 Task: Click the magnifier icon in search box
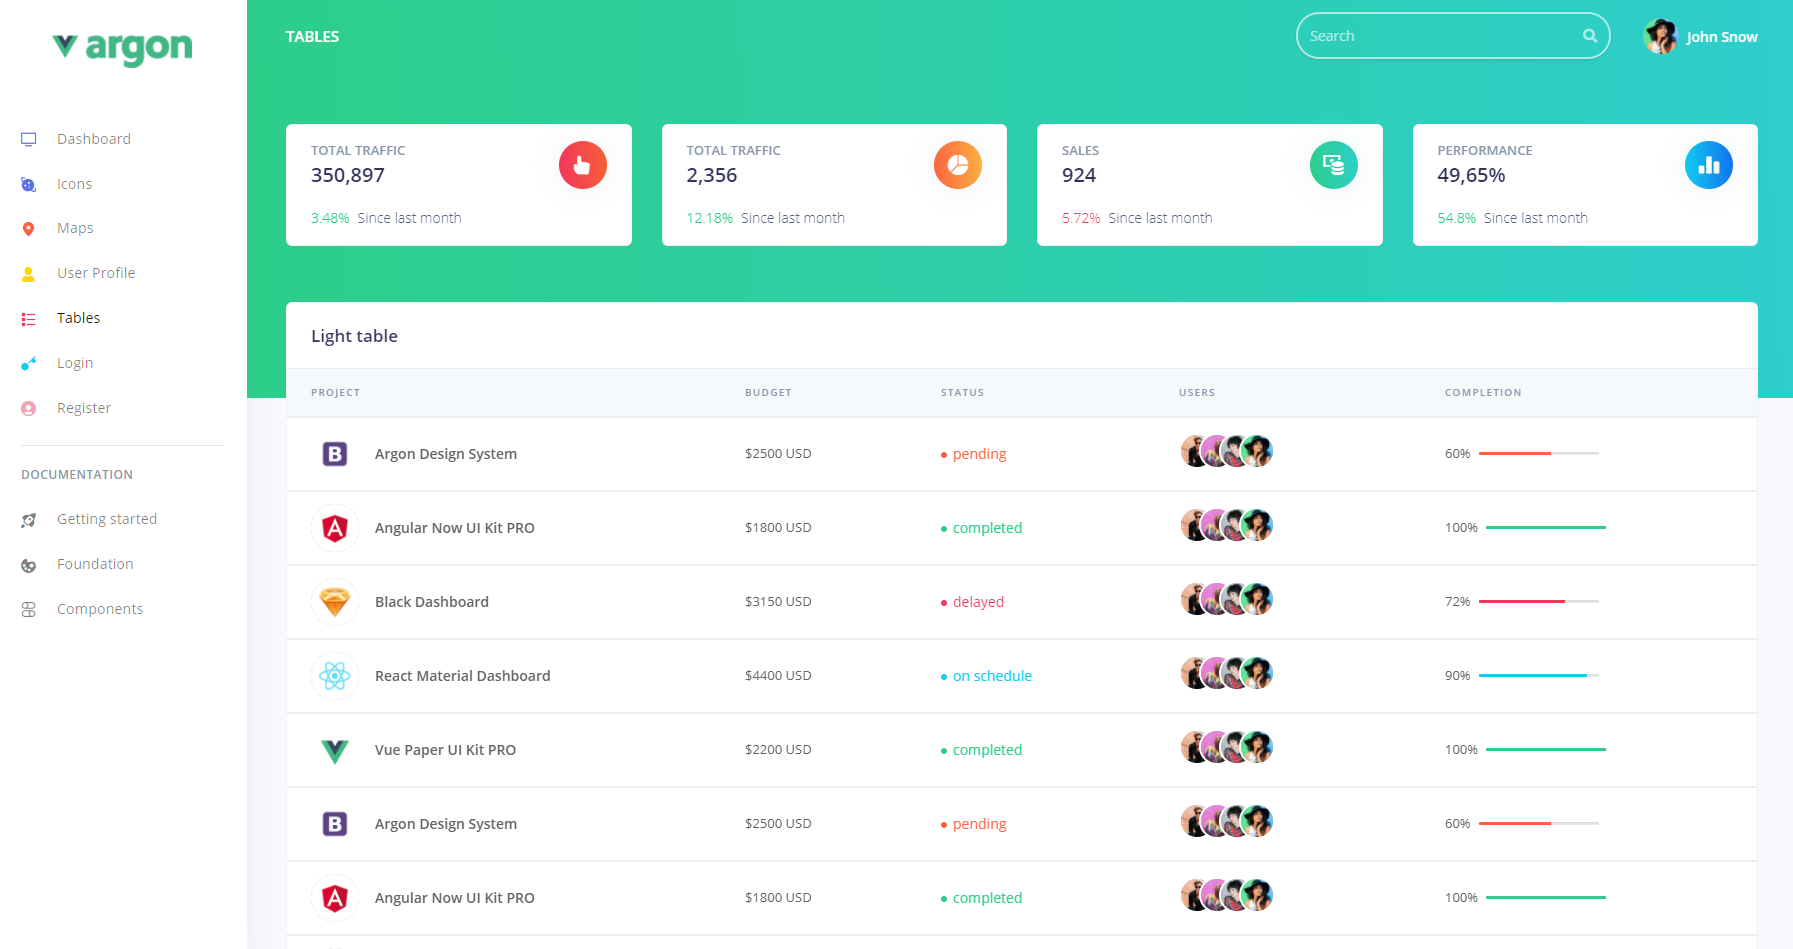point(1590,36)
